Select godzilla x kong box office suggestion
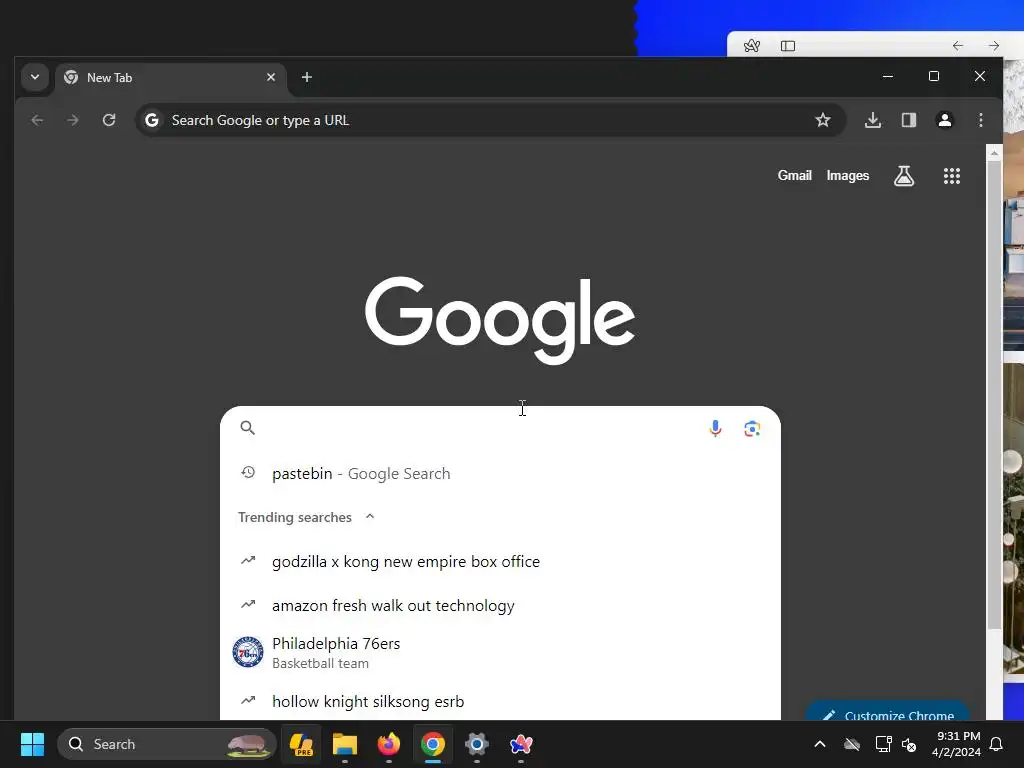 tap(500, 562)
